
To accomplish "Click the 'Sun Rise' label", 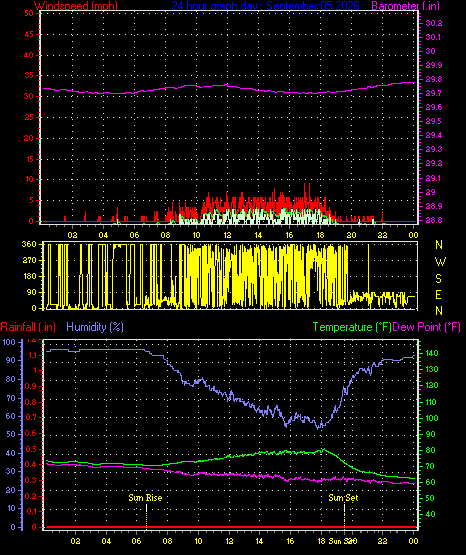I will (145, 498).
